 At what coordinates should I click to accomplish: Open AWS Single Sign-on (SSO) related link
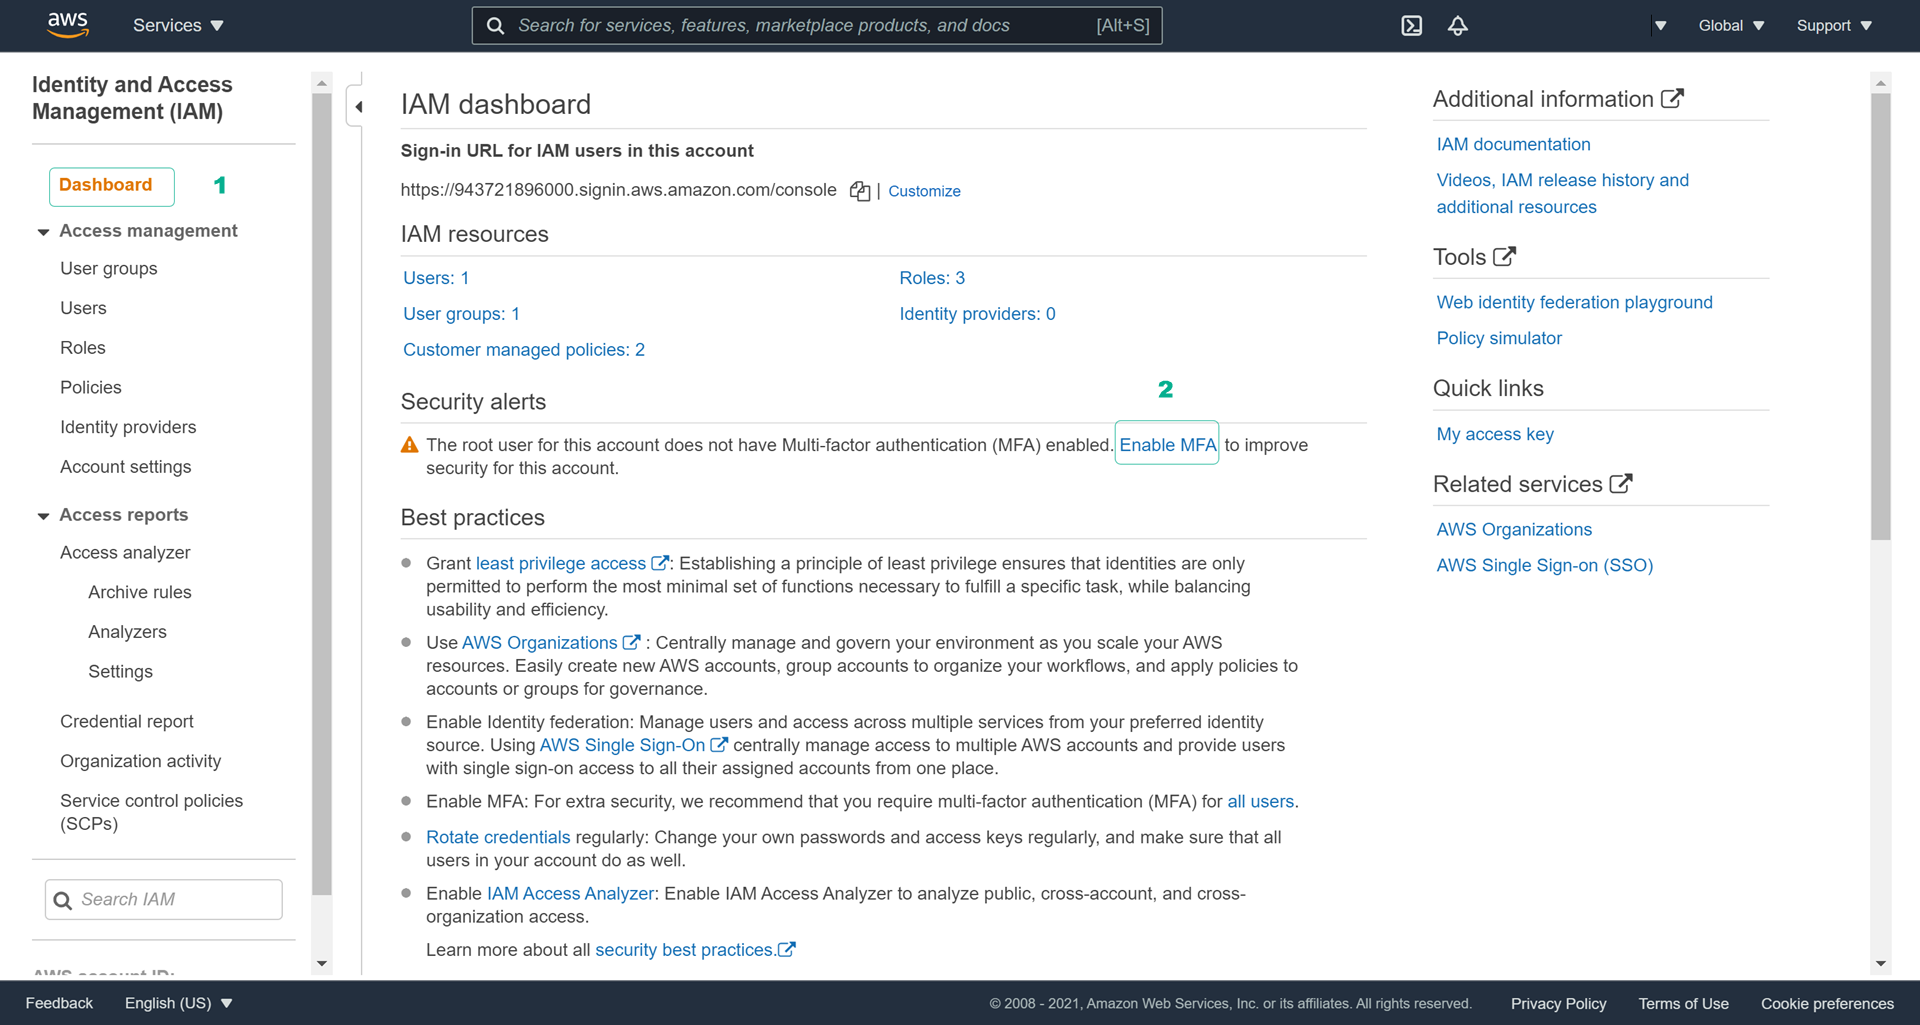point(1544,565)
